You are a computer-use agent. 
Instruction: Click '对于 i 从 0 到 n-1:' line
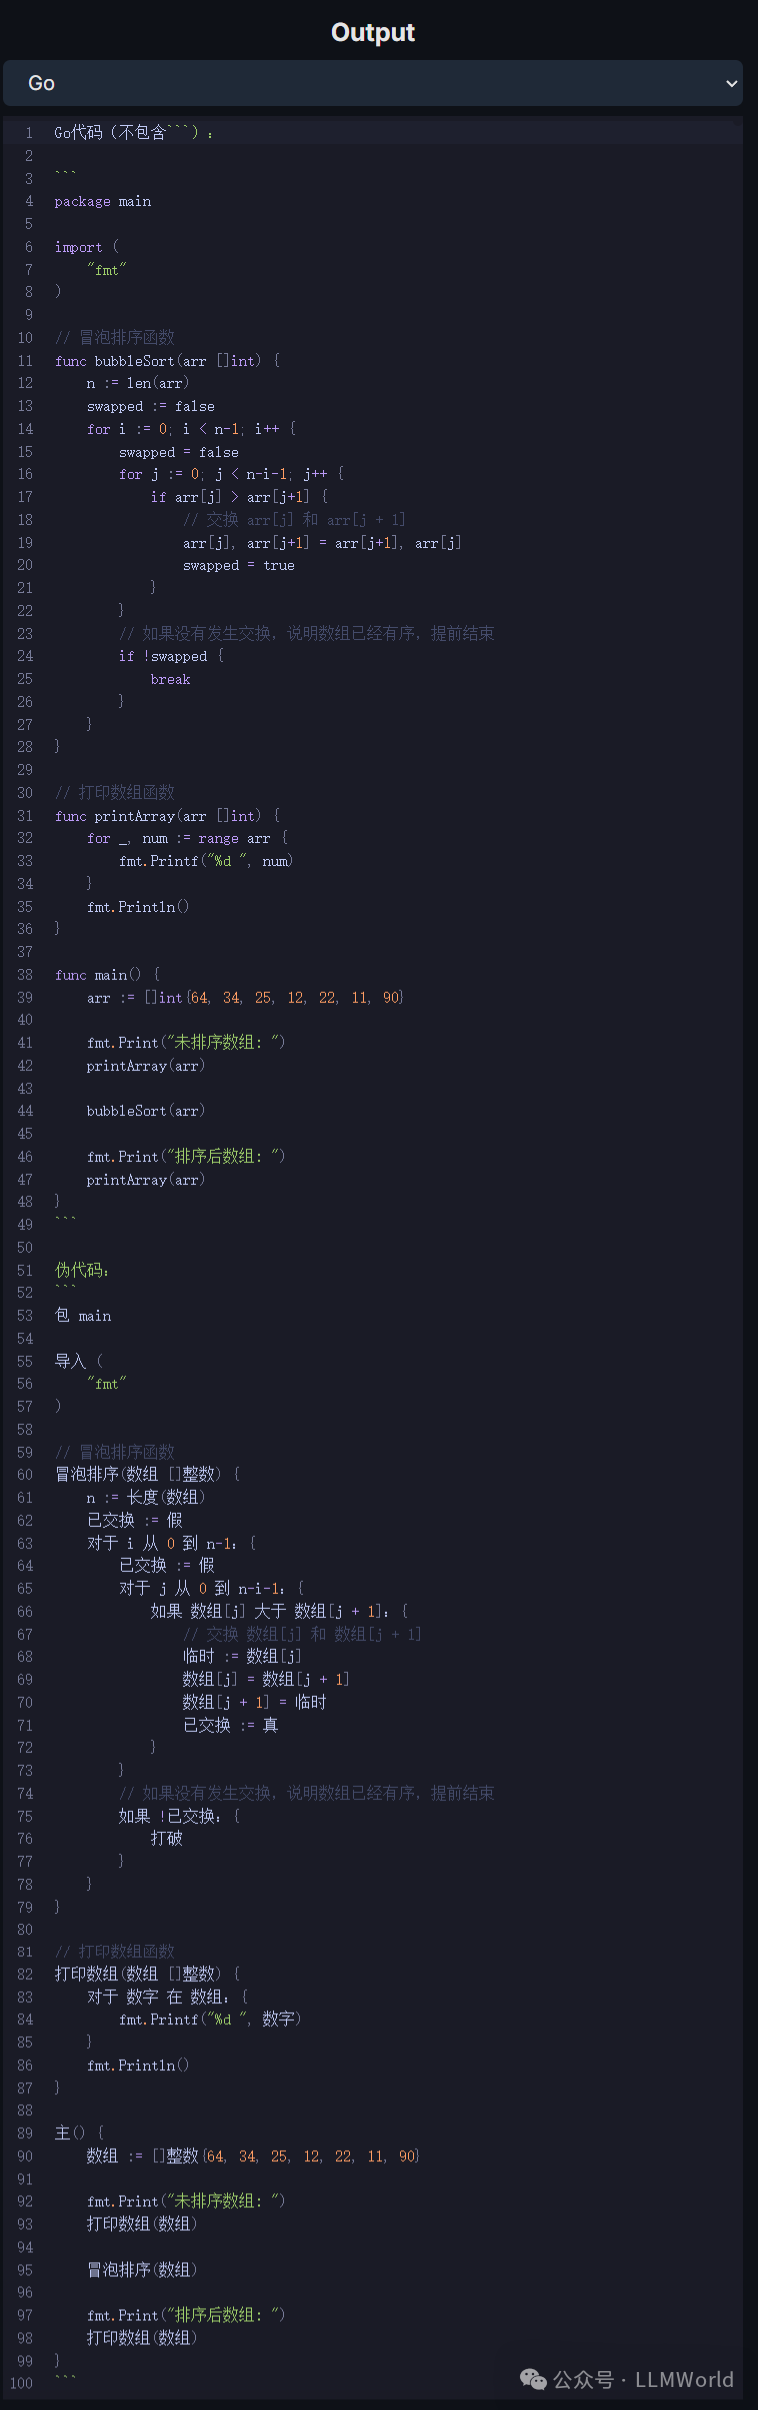tap(171, 1543)
